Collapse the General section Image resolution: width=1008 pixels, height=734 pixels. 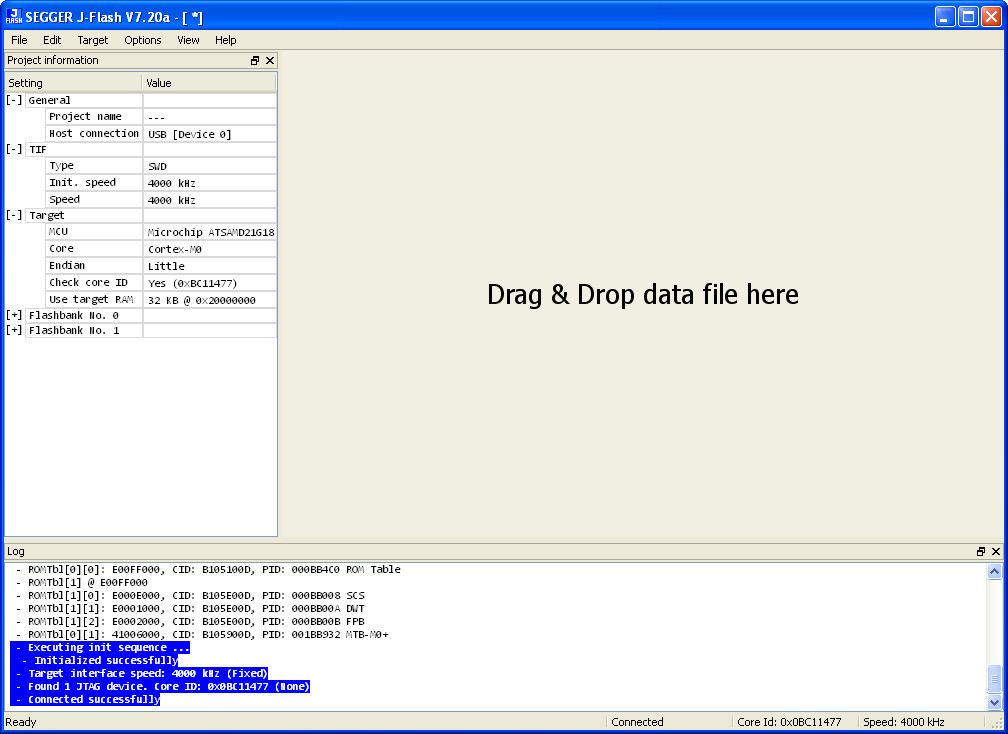coord(14,100)
